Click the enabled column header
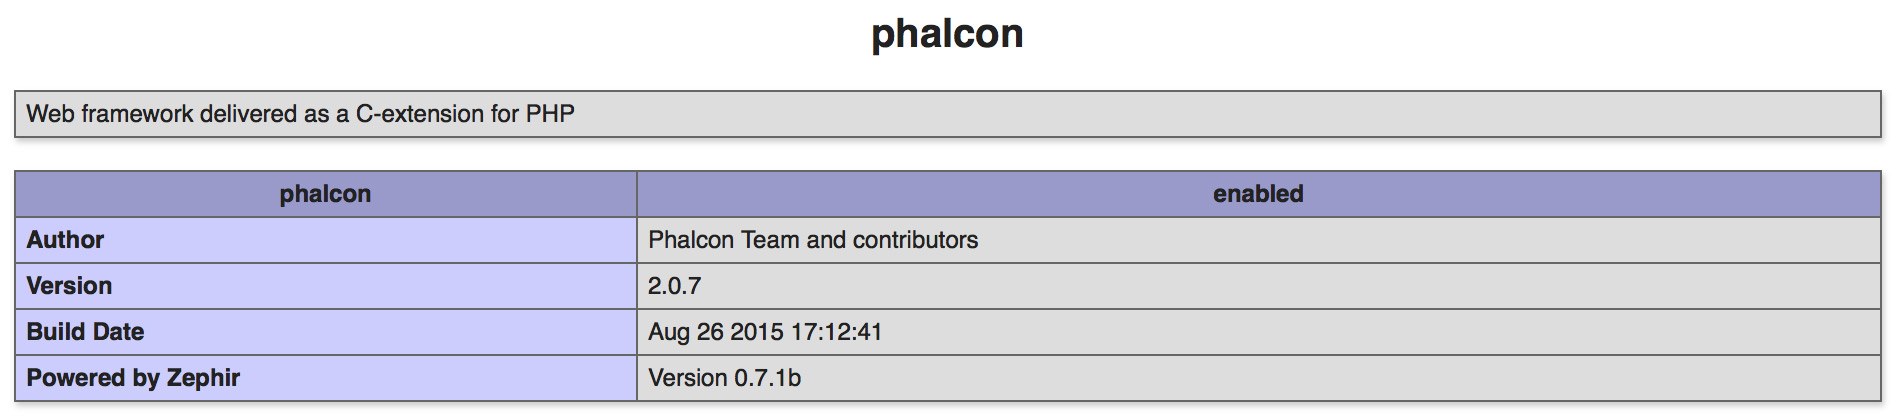This screenshot has height=420, width=1900. (1258, 194)
